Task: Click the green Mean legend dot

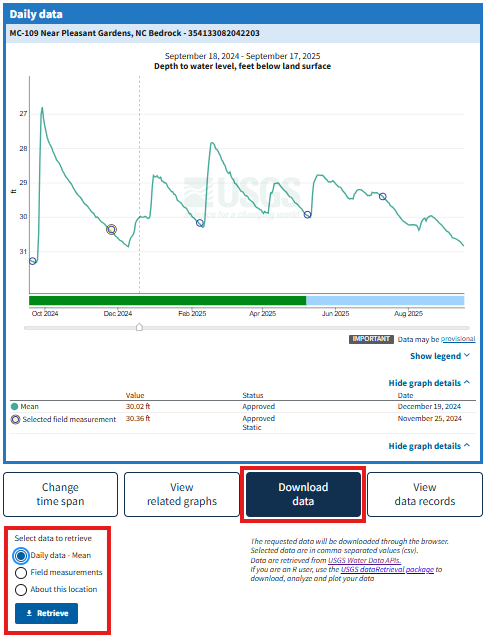Action: 15,406
